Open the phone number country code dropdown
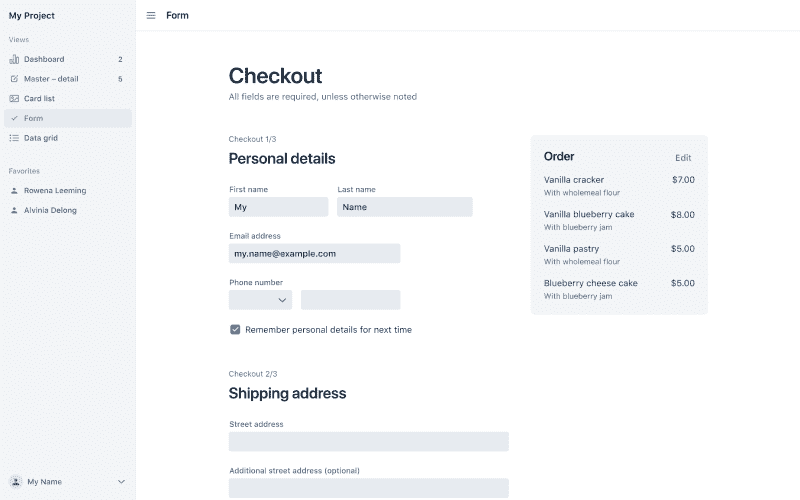 point(260,300)
